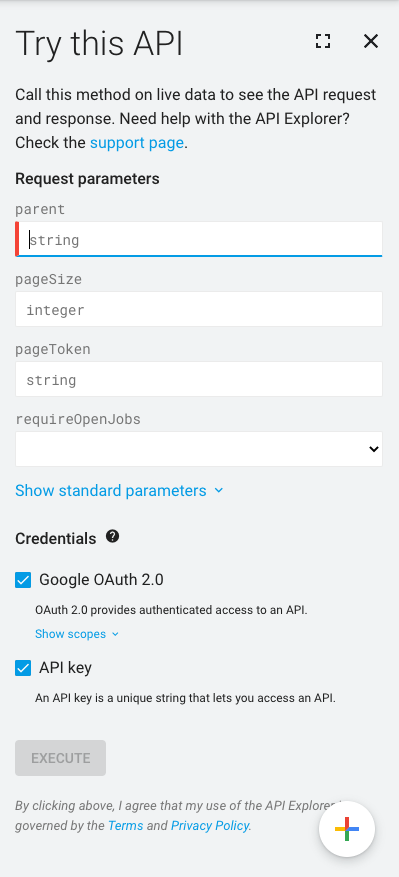The height and width of the screenshot is (877, 399).
Task: Open the Terms link
Action: click(125, 826)
